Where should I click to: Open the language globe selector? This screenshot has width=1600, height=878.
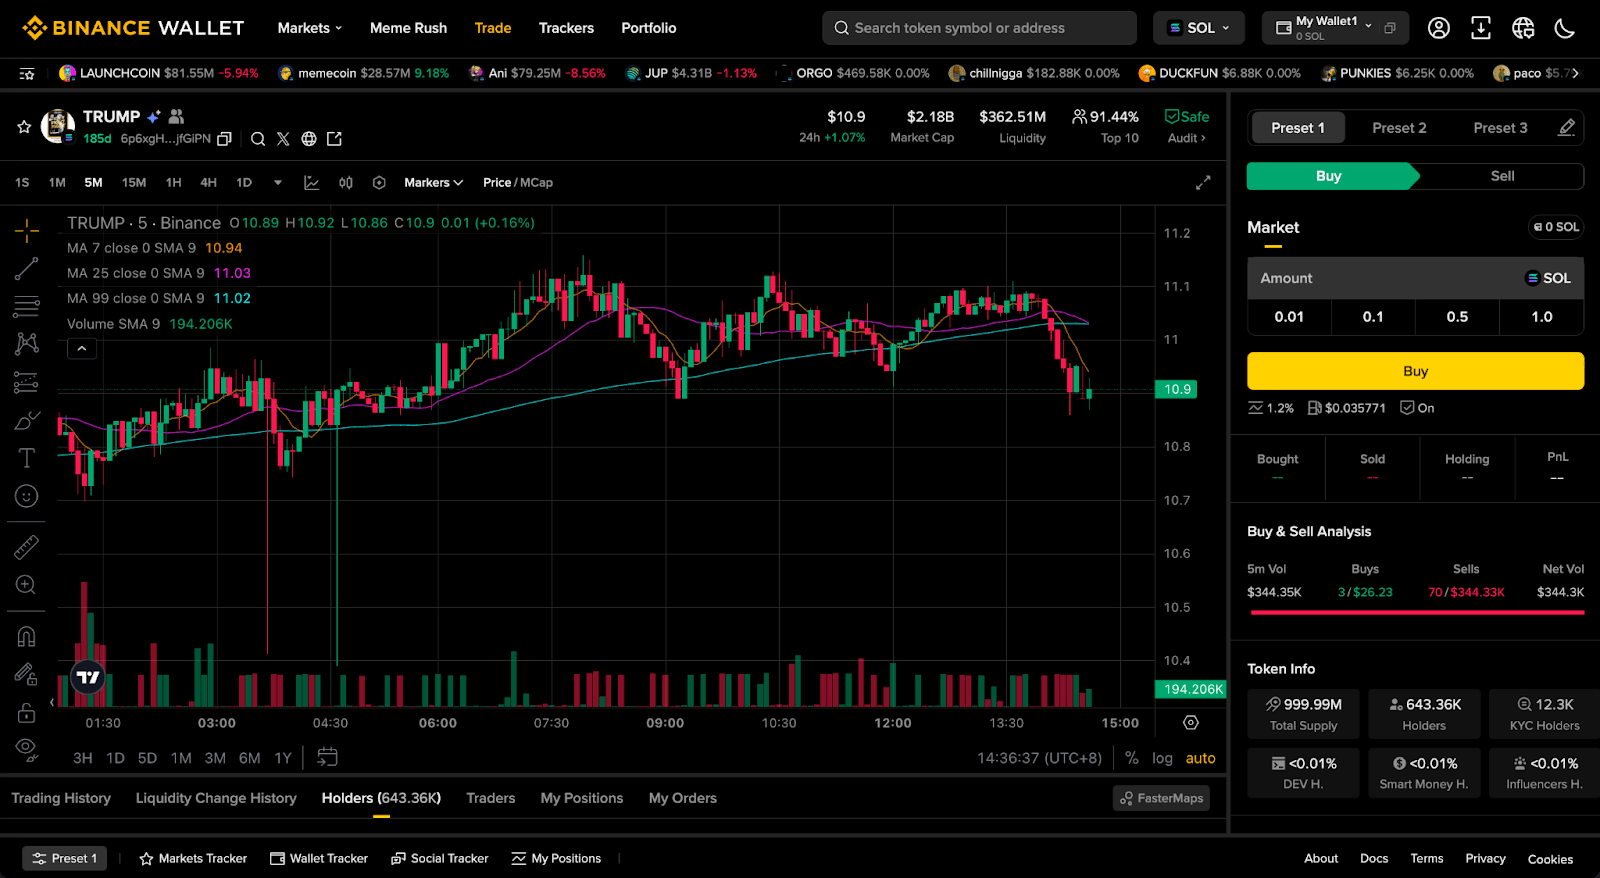tap(1523, 28)
